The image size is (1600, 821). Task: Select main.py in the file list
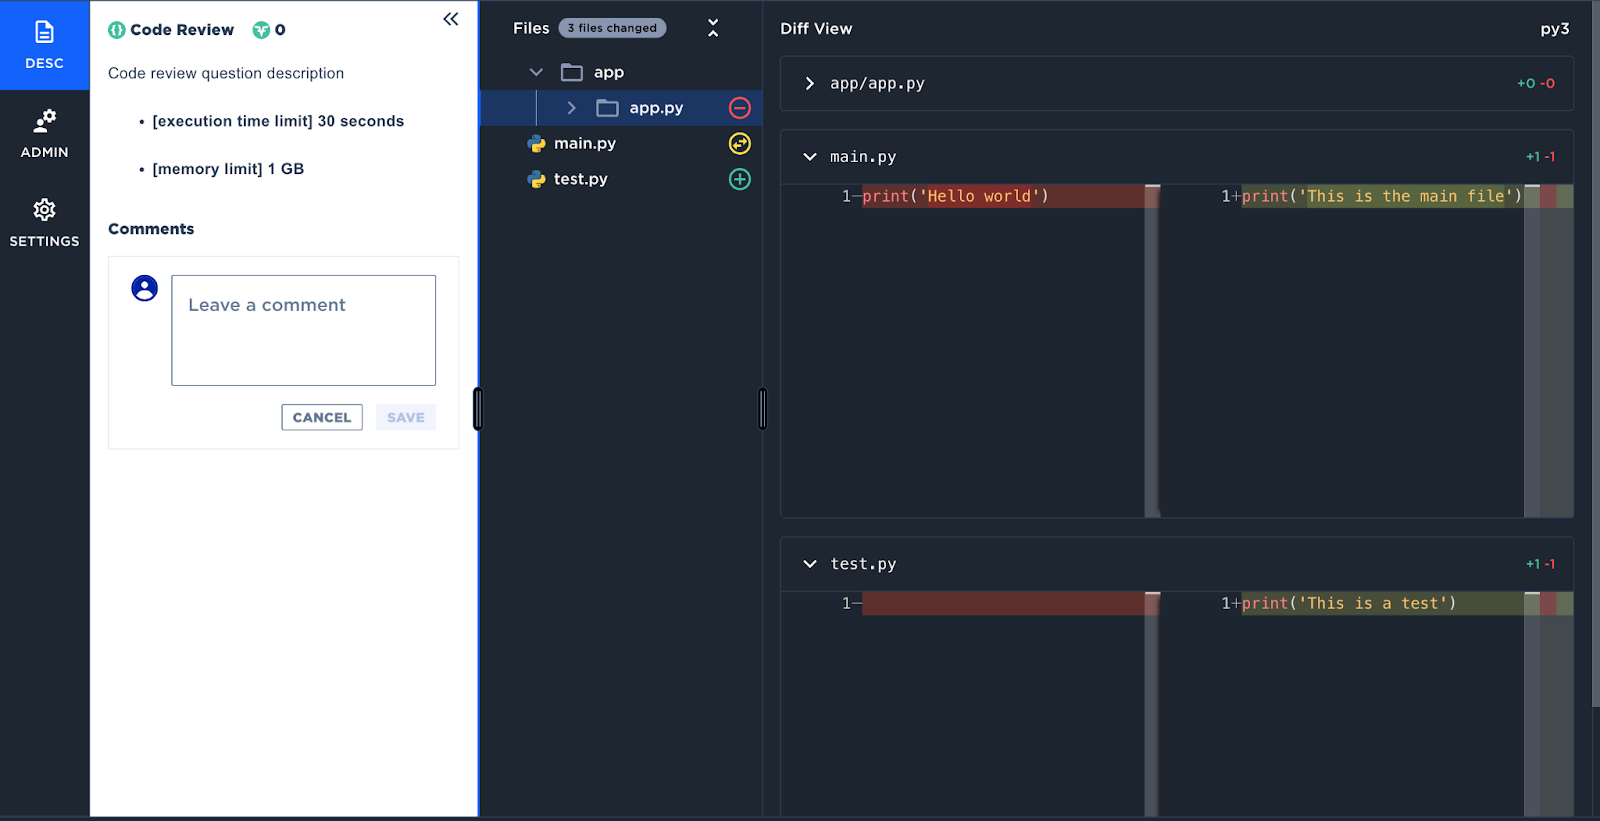pyautogui.click(x=585, y=144)
